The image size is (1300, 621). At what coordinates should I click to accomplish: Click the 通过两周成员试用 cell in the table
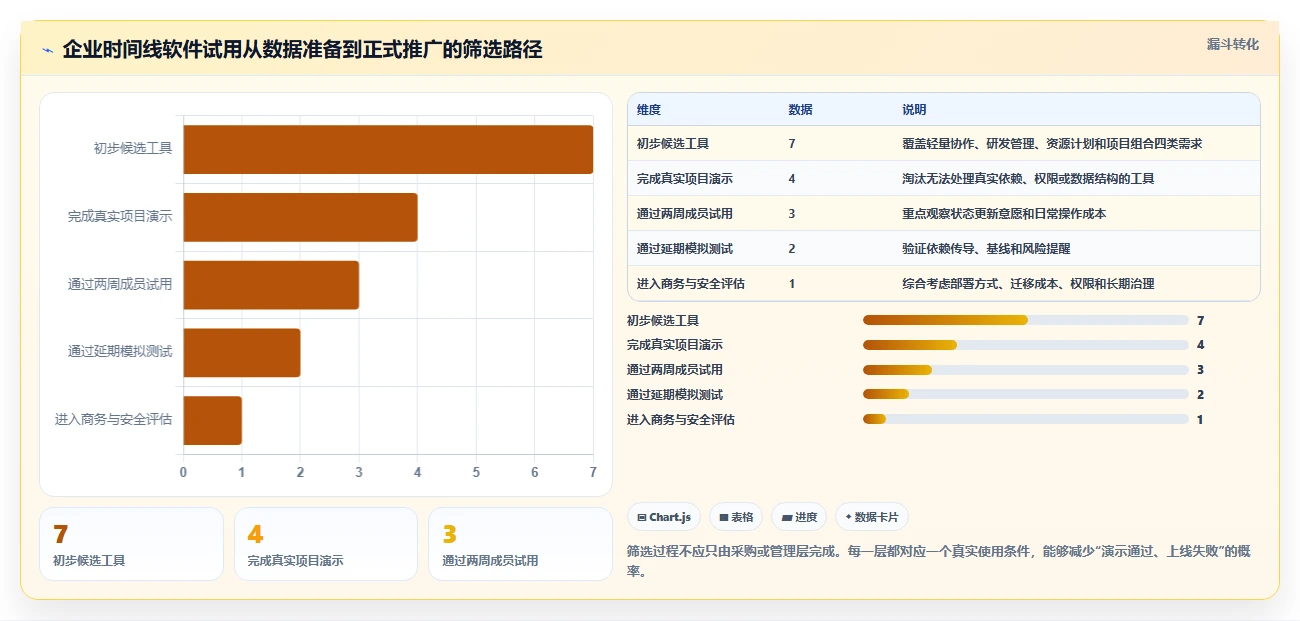685,214
